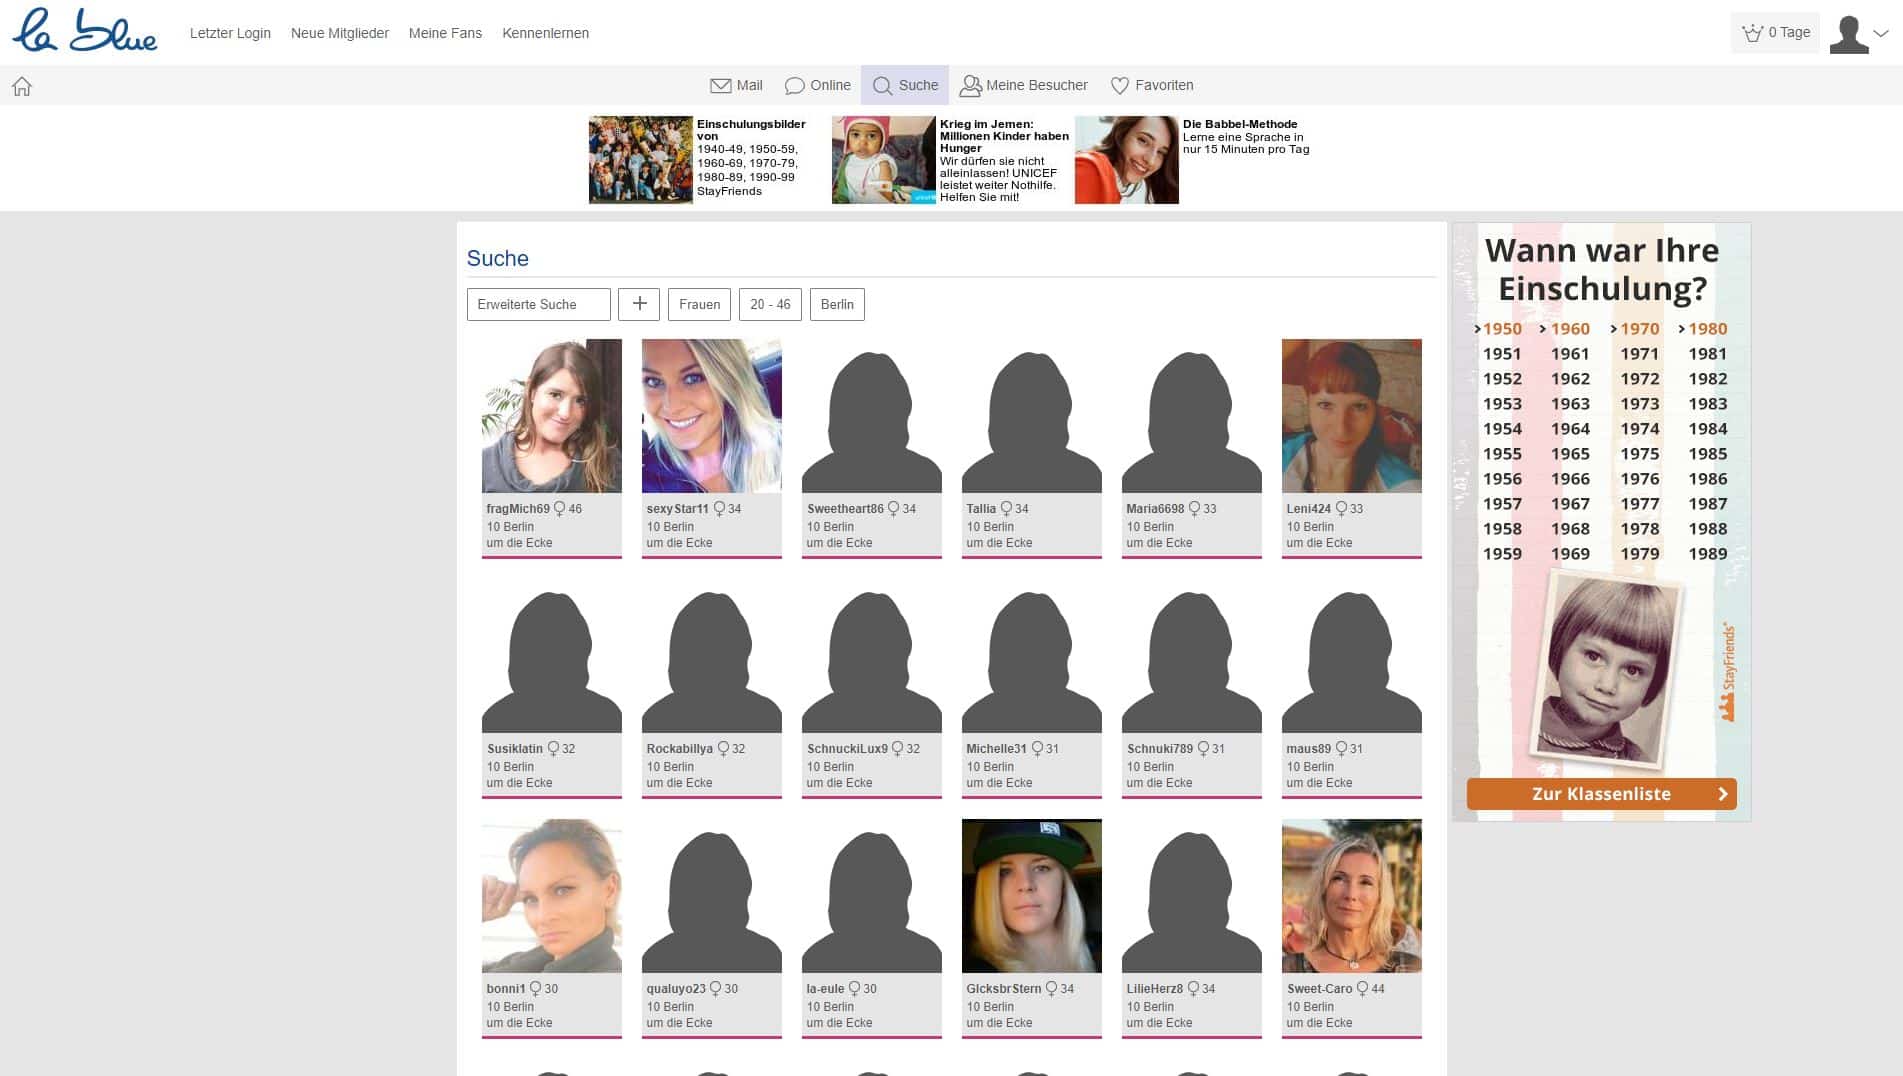The height and width of the screenshot is (1076, 1903).
Task: Click the la blue logo
Action: click(x=85, y=31)
